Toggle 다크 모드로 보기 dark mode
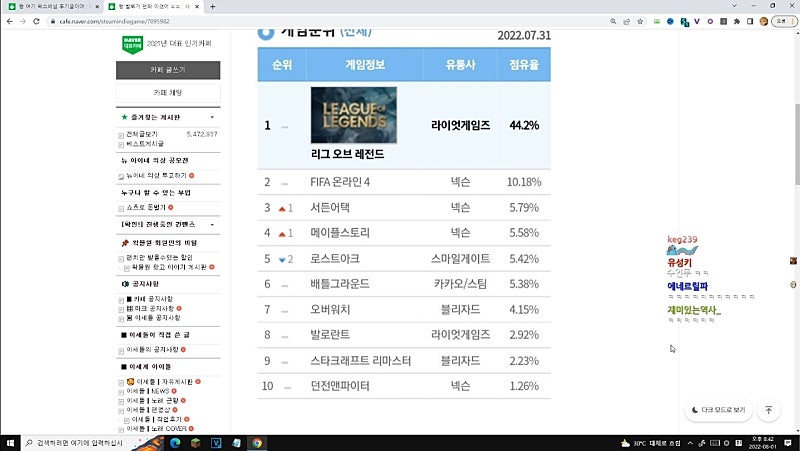The width and height of the screenshot is (800, 451). (x=718, y=410)
